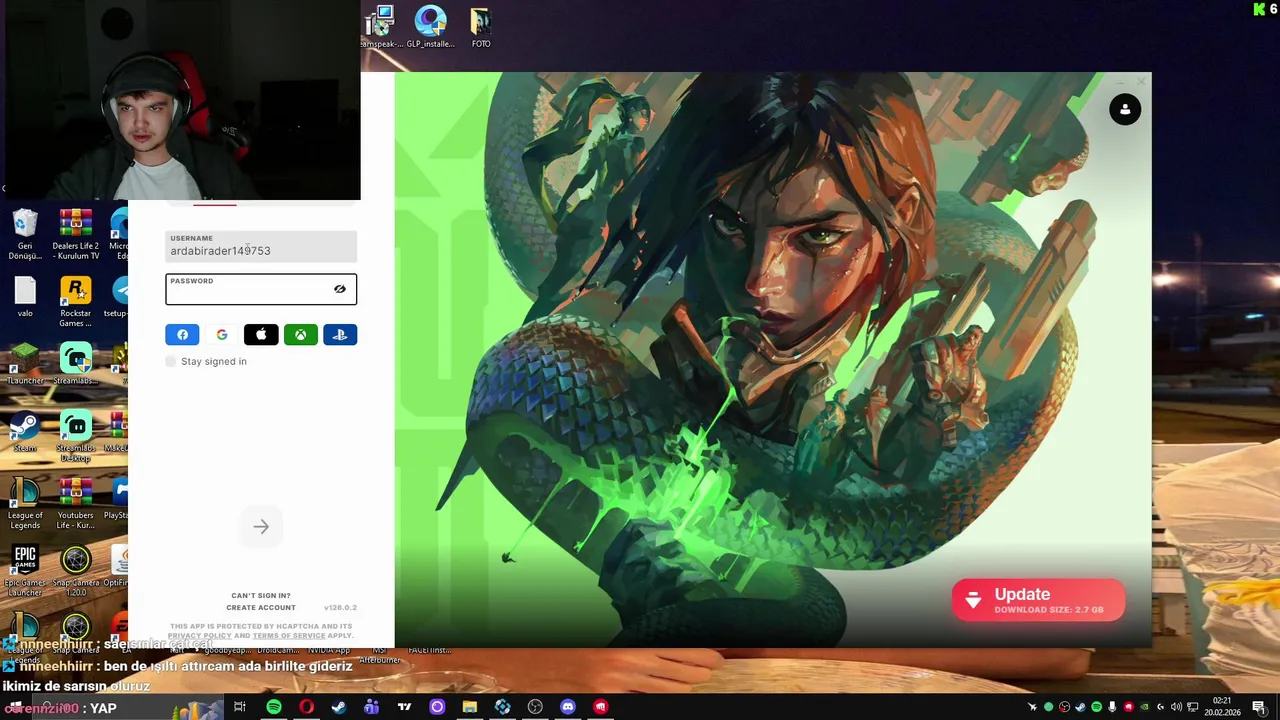Open the profile icon on launcher
Image resolution: width=1280 pixels, height=720 pixels.
(x=1125, y=110)
